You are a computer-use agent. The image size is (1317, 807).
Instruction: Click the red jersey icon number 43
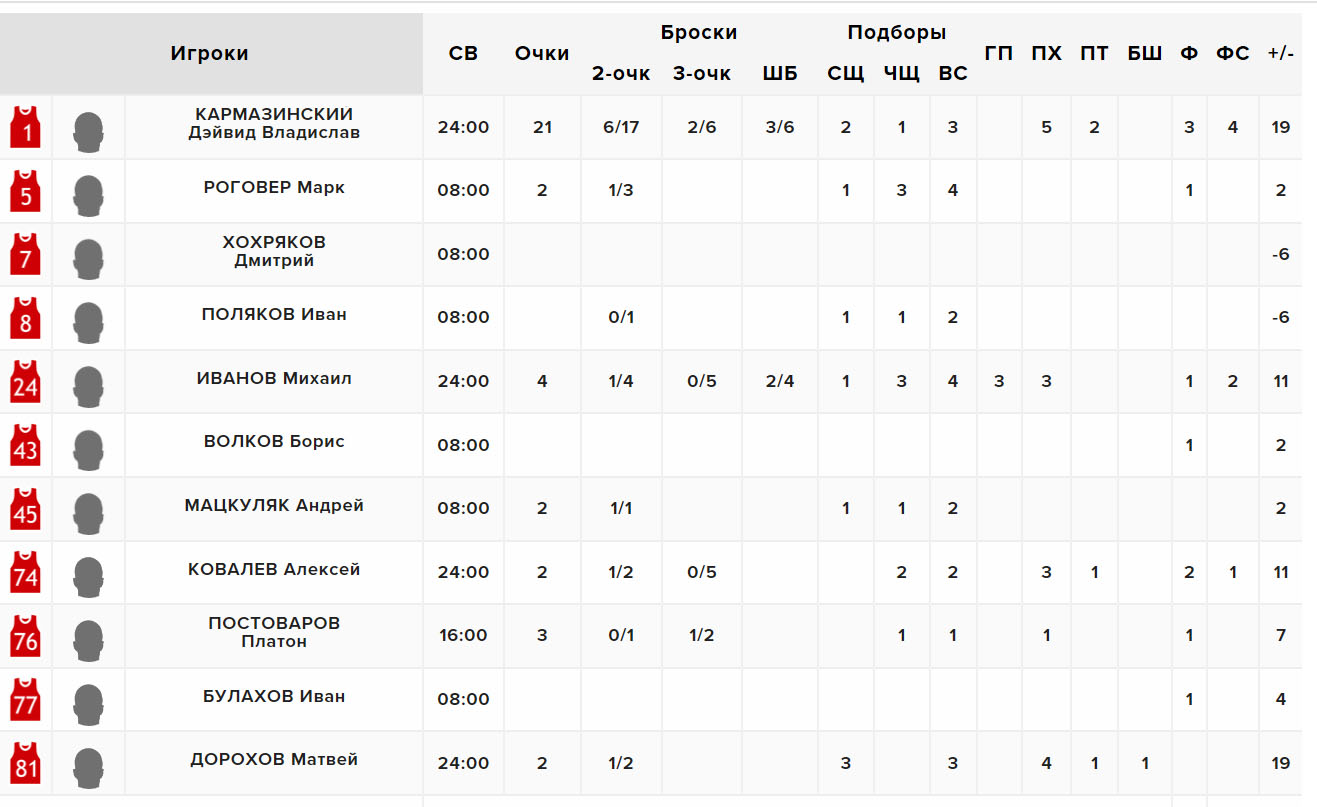[x=26, y=445]
